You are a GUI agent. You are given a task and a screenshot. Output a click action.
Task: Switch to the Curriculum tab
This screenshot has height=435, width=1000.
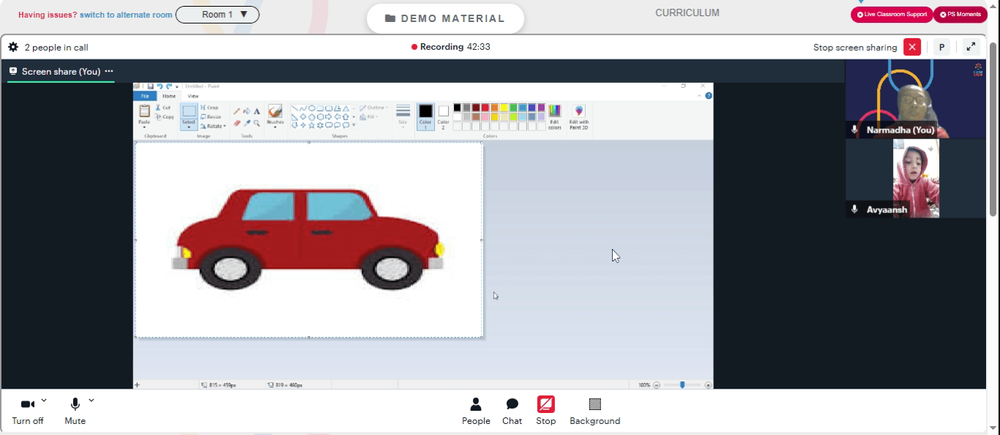click(x=687, y=13)
